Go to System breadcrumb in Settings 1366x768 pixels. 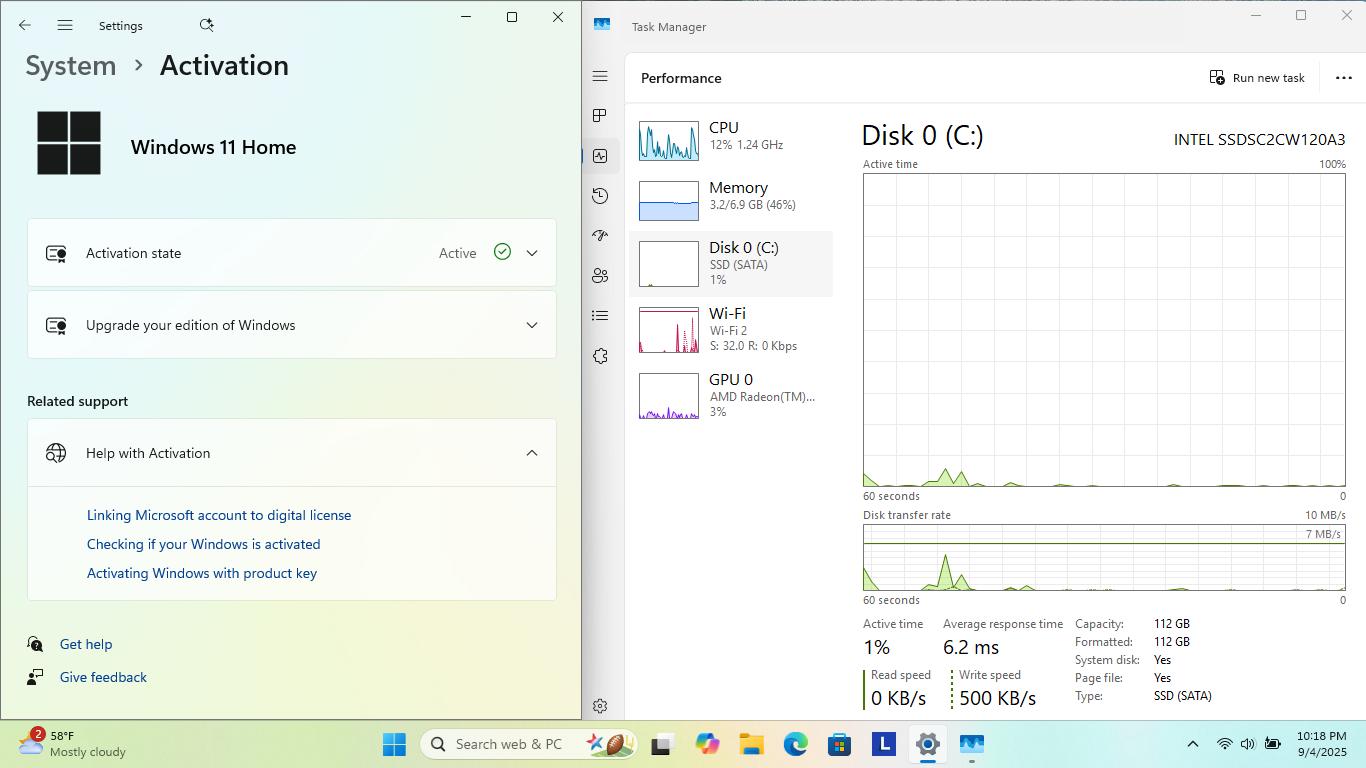[x=71, y=65]
